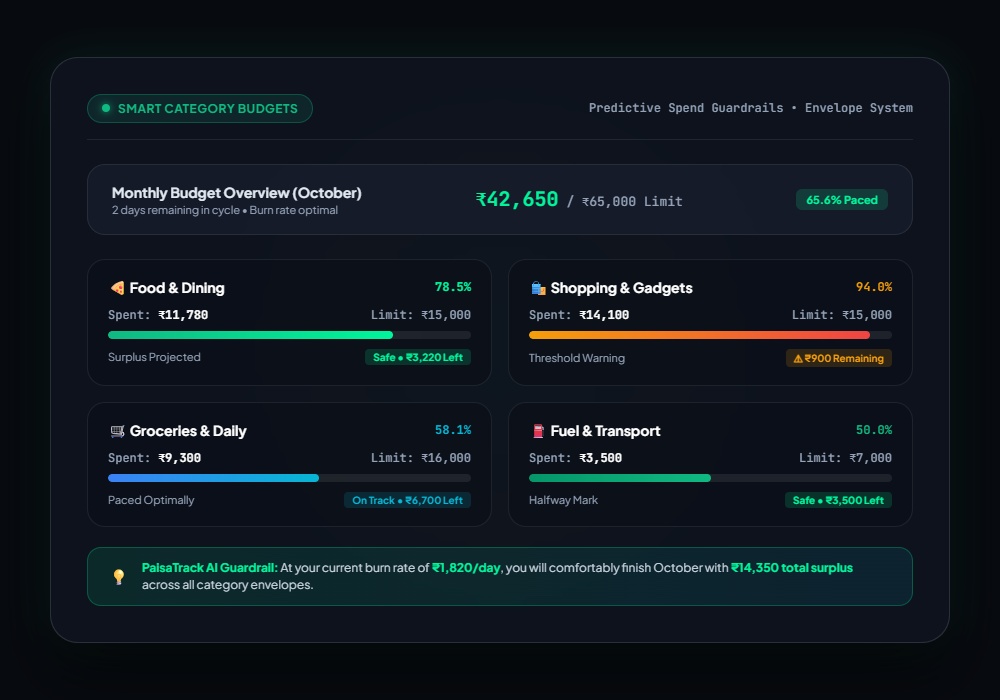Image resolution: width=1000 pixels, height=700 pixels.
Task: Click the Spent ₹11,780 value
Action: click(x=183, y=315)
